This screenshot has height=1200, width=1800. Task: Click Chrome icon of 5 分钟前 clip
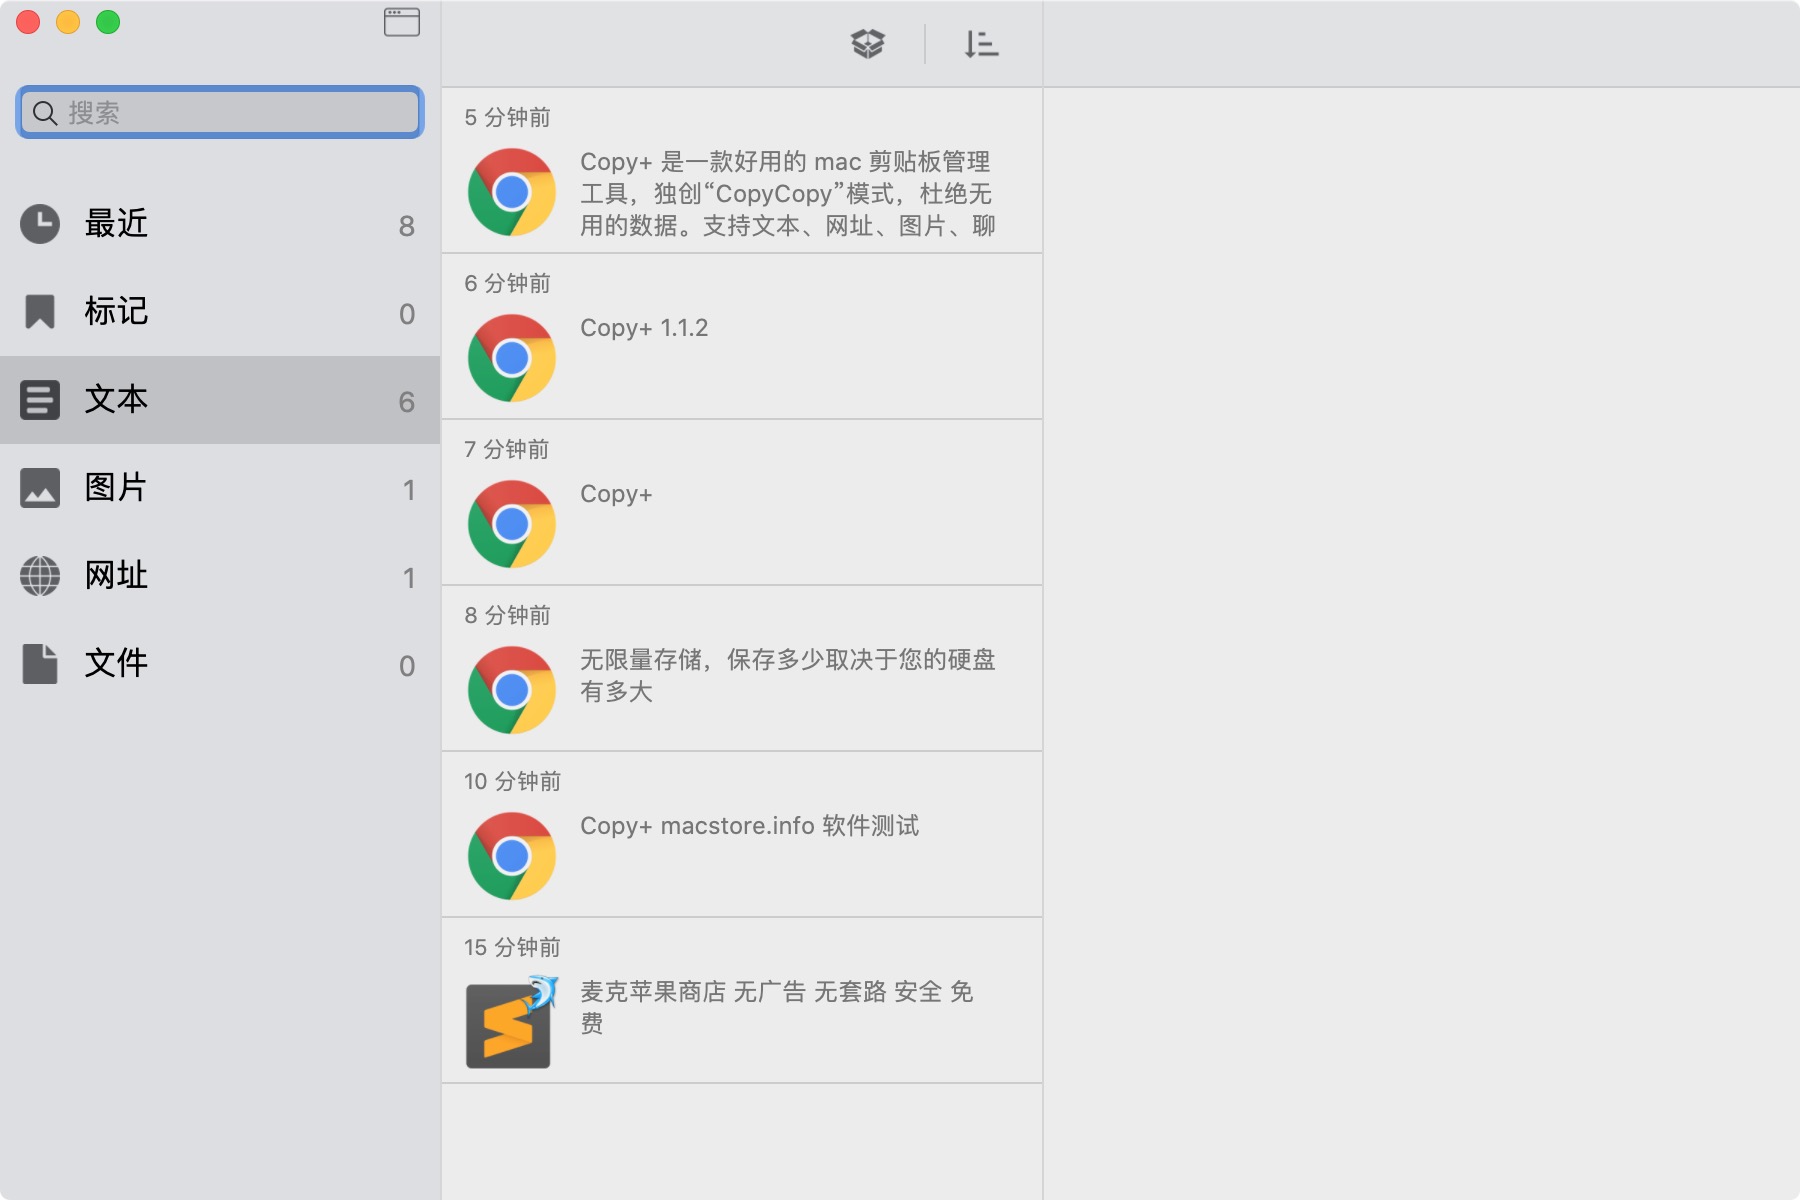[512, 192]
